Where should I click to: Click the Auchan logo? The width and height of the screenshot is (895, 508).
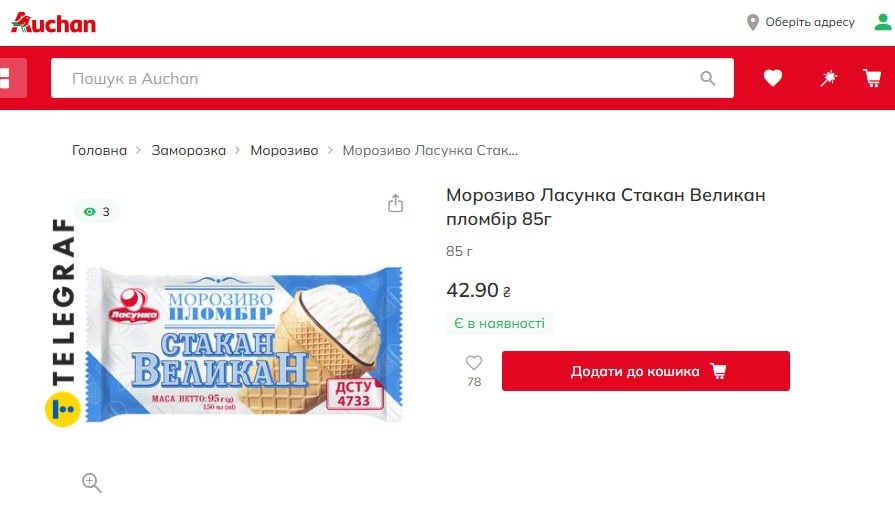(x=53, y=23)
